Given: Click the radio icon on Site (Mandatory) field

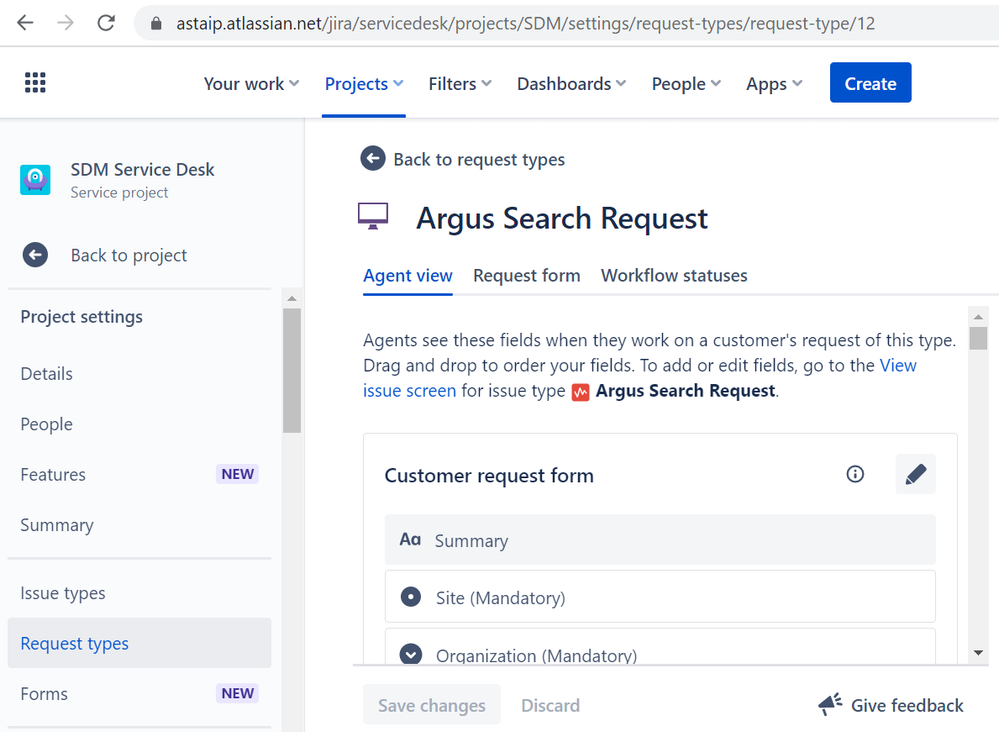Looking at the screenshot, I should [x=410, y=597].
